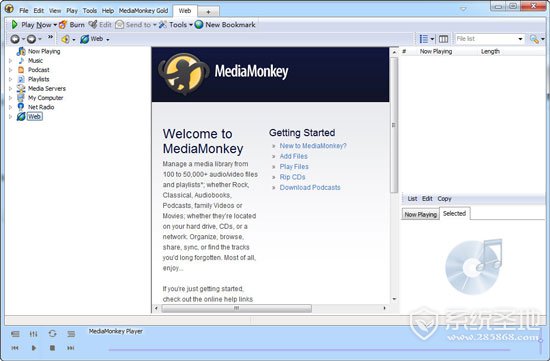Viewport: 550px width, 361px height.
Task: Switch to the Web tab
Action: point(185,11)
